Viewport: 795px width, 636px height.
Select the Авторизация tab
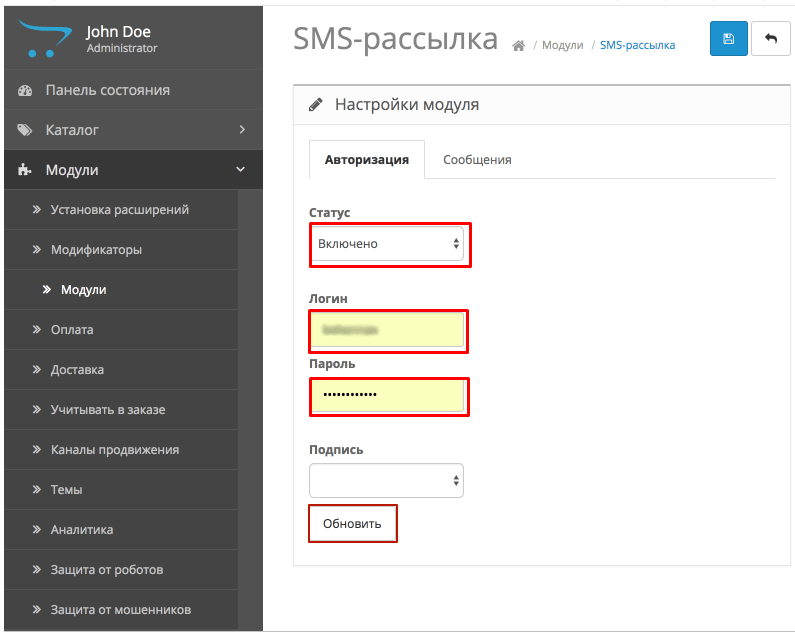coord(367,160)
